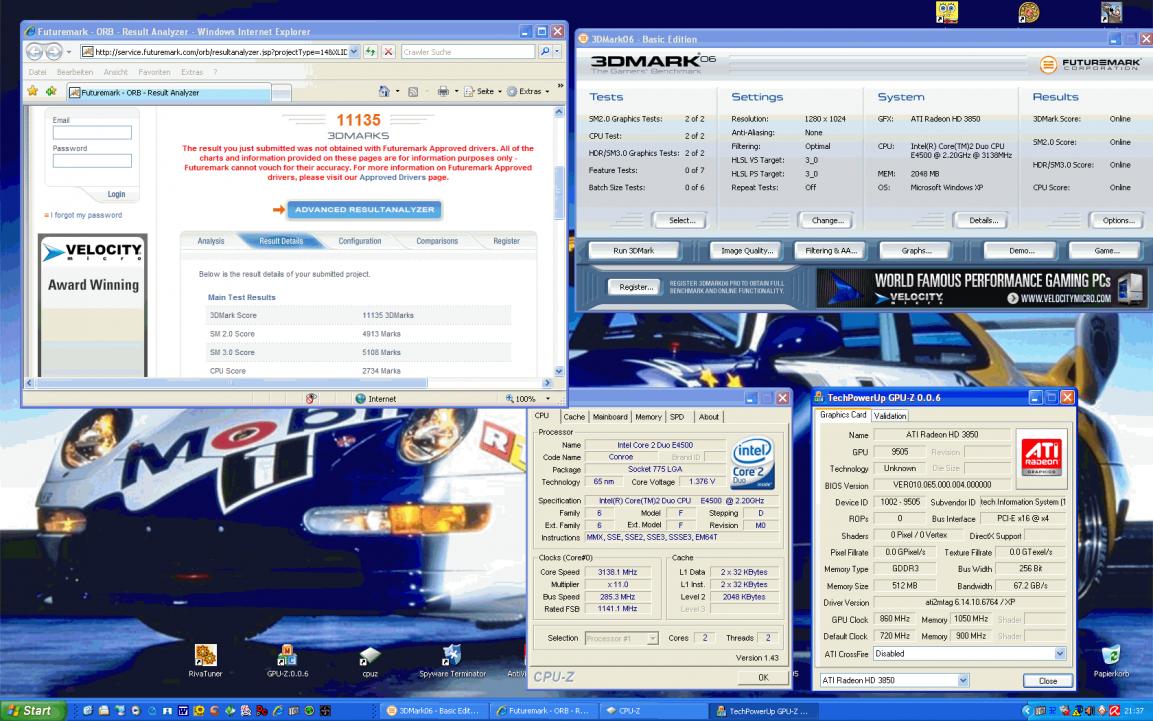
Task: Click the IE stop loading icon
Action: point(388,51)
